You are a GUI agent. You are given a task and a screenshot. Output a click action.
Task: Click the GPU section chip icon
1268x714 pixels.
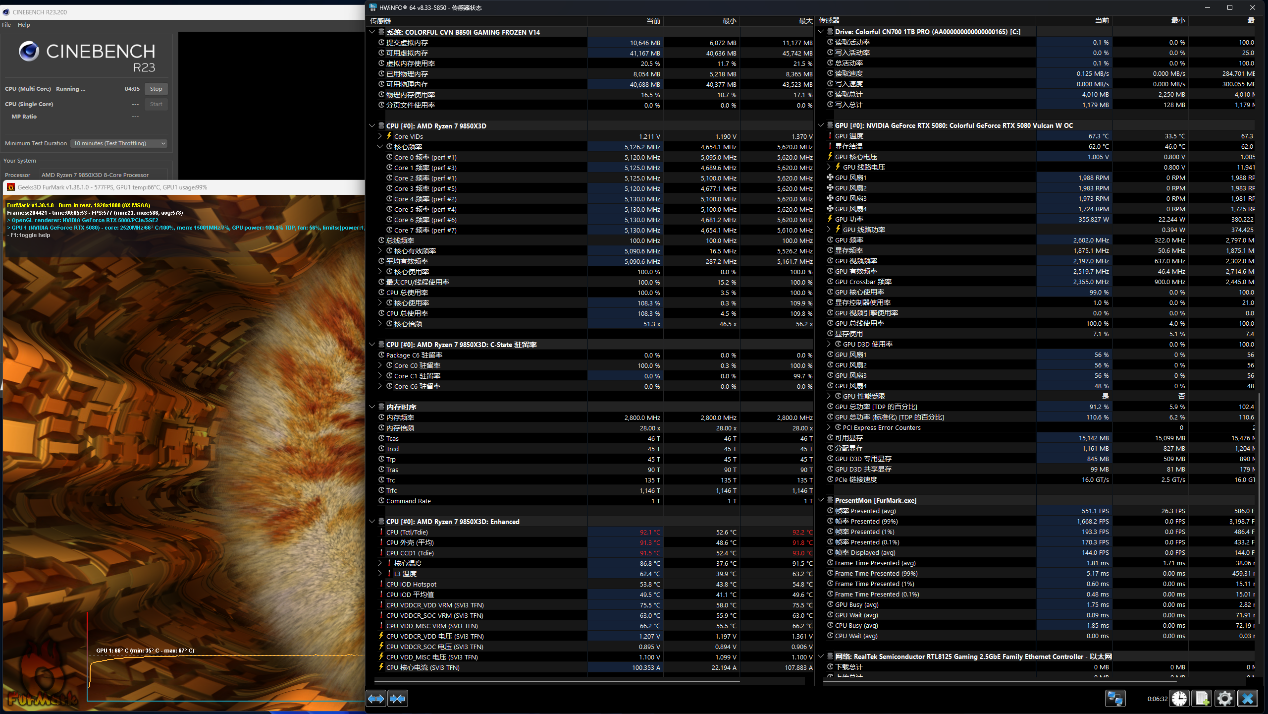click(832, 126)
